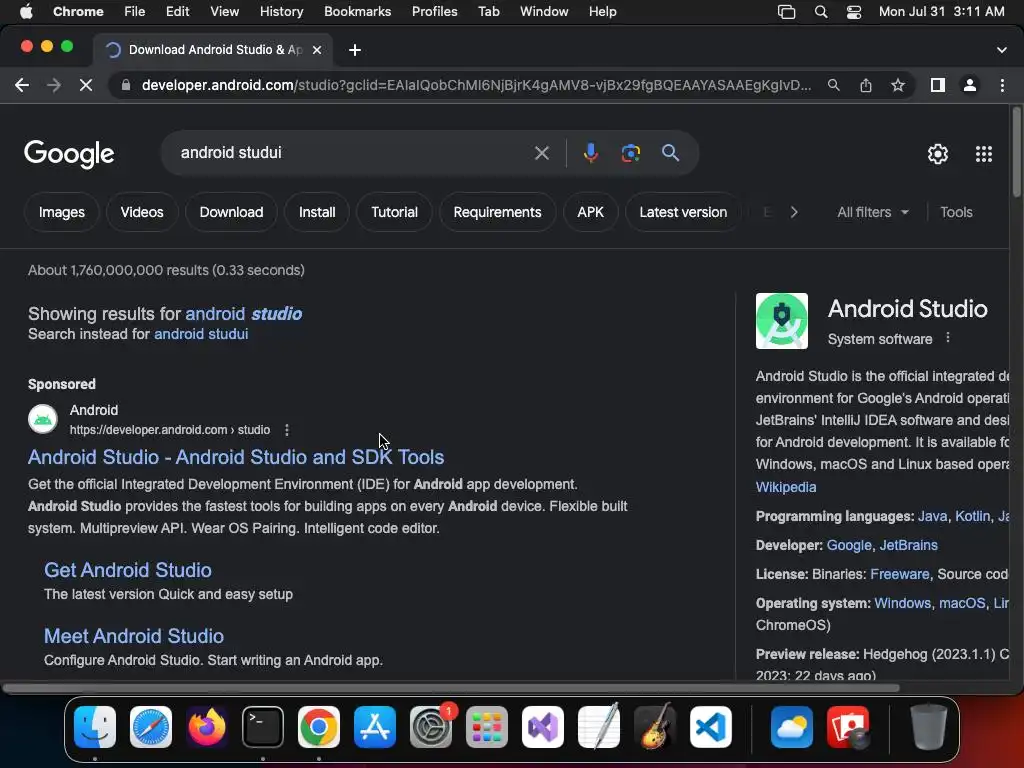This screenshot has height=768, width=1024.
Task: Open Google apps grid
Action: [984, 154]
